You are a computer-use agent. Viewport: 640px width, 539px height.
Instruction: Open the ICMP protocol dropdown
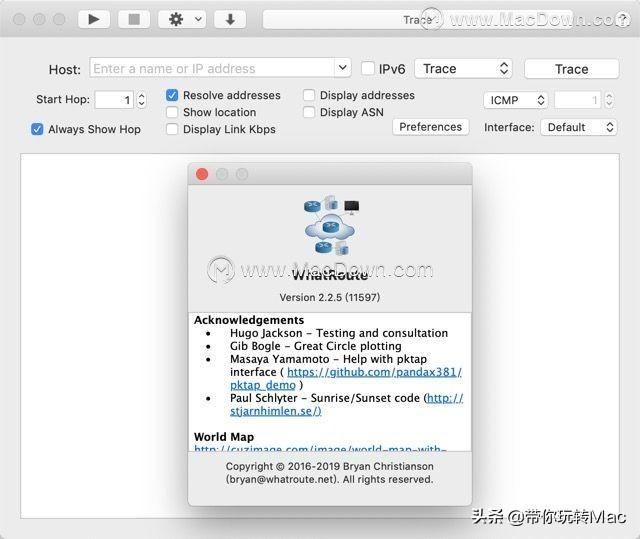(516, 100)
